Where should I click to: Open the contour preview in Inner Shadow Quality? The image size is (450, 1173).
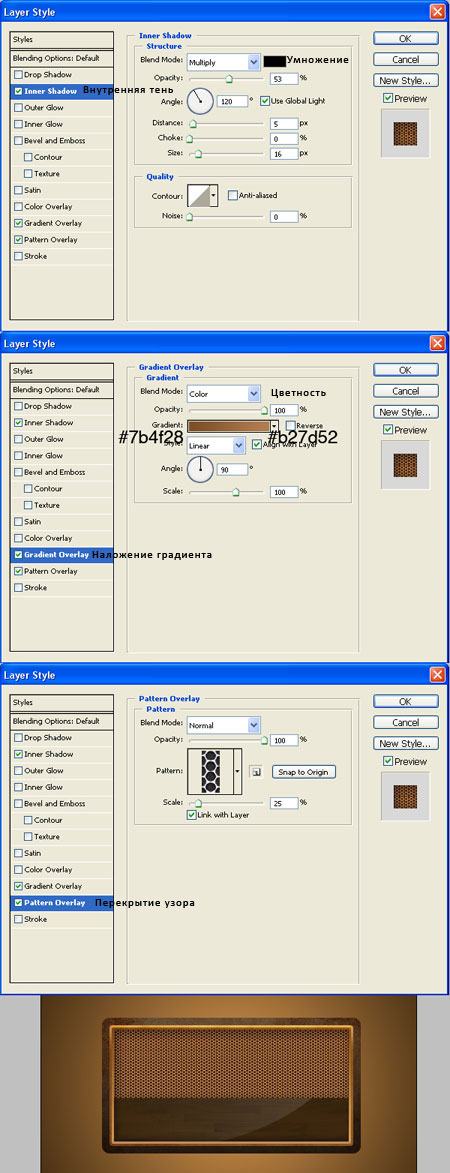pyautogui.click(x=198, y=196)
